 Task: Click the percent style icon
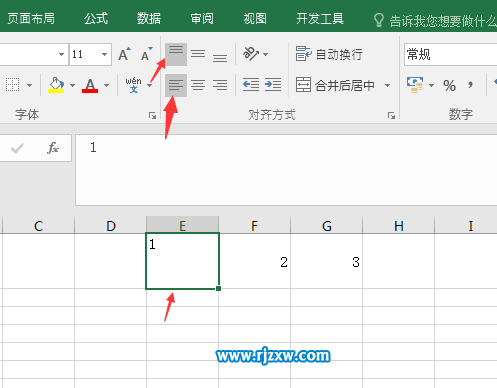pos(449,86)
